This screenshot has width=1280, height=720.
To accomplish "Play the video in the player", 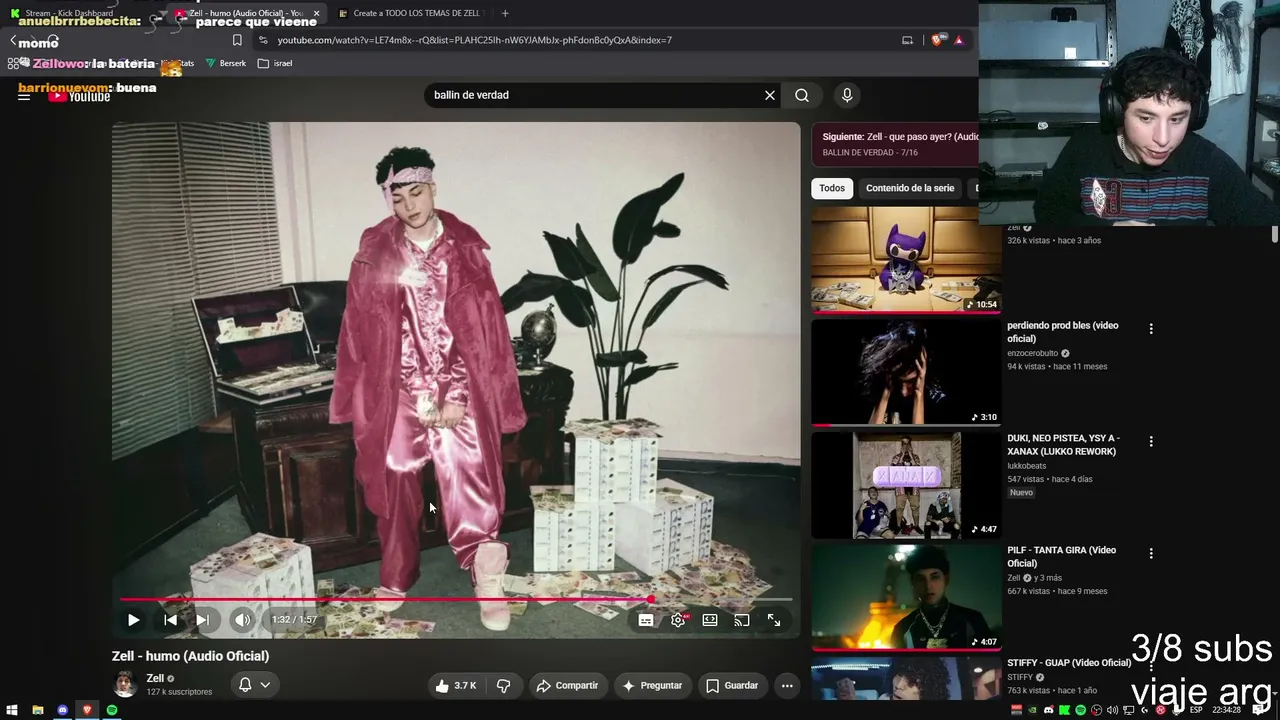I will point(133,620).
